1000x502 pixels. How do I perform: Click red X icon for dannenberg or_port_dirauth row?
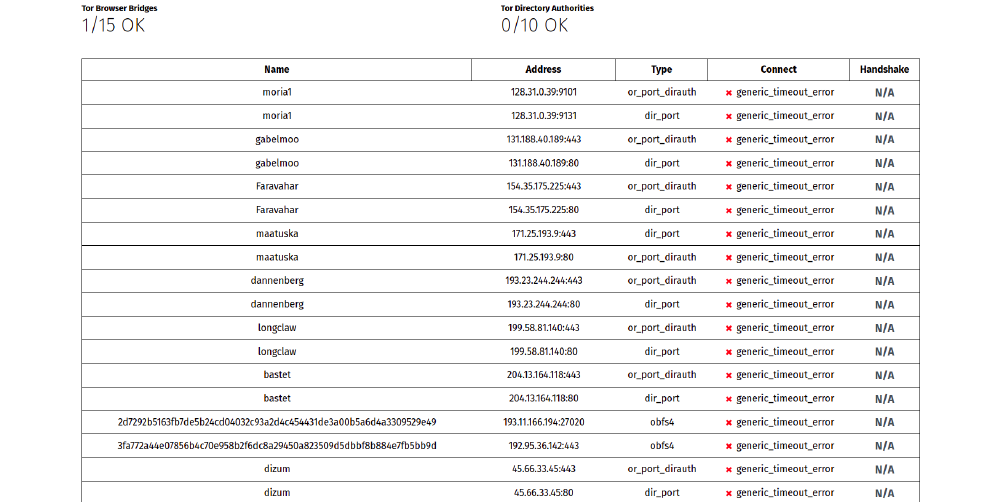(x=729, y=281)
